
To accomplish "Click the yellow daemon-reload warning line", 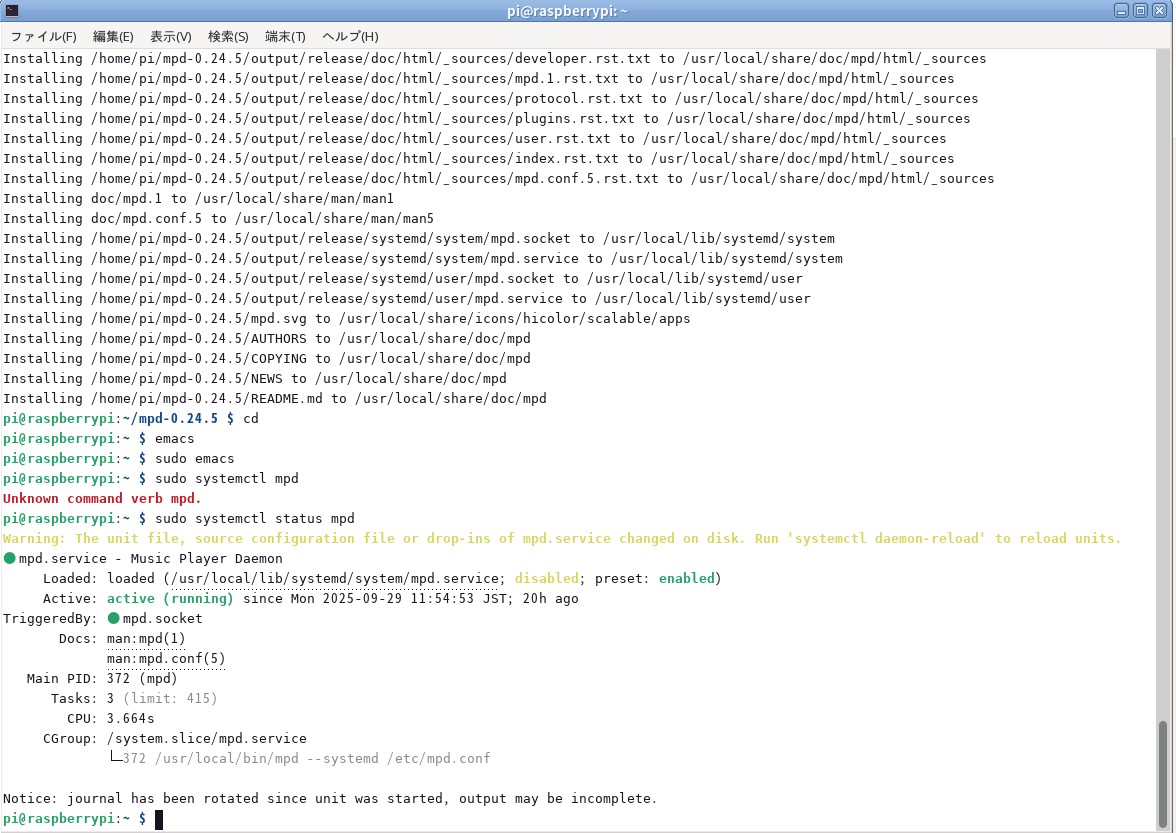I will (562, 538).
